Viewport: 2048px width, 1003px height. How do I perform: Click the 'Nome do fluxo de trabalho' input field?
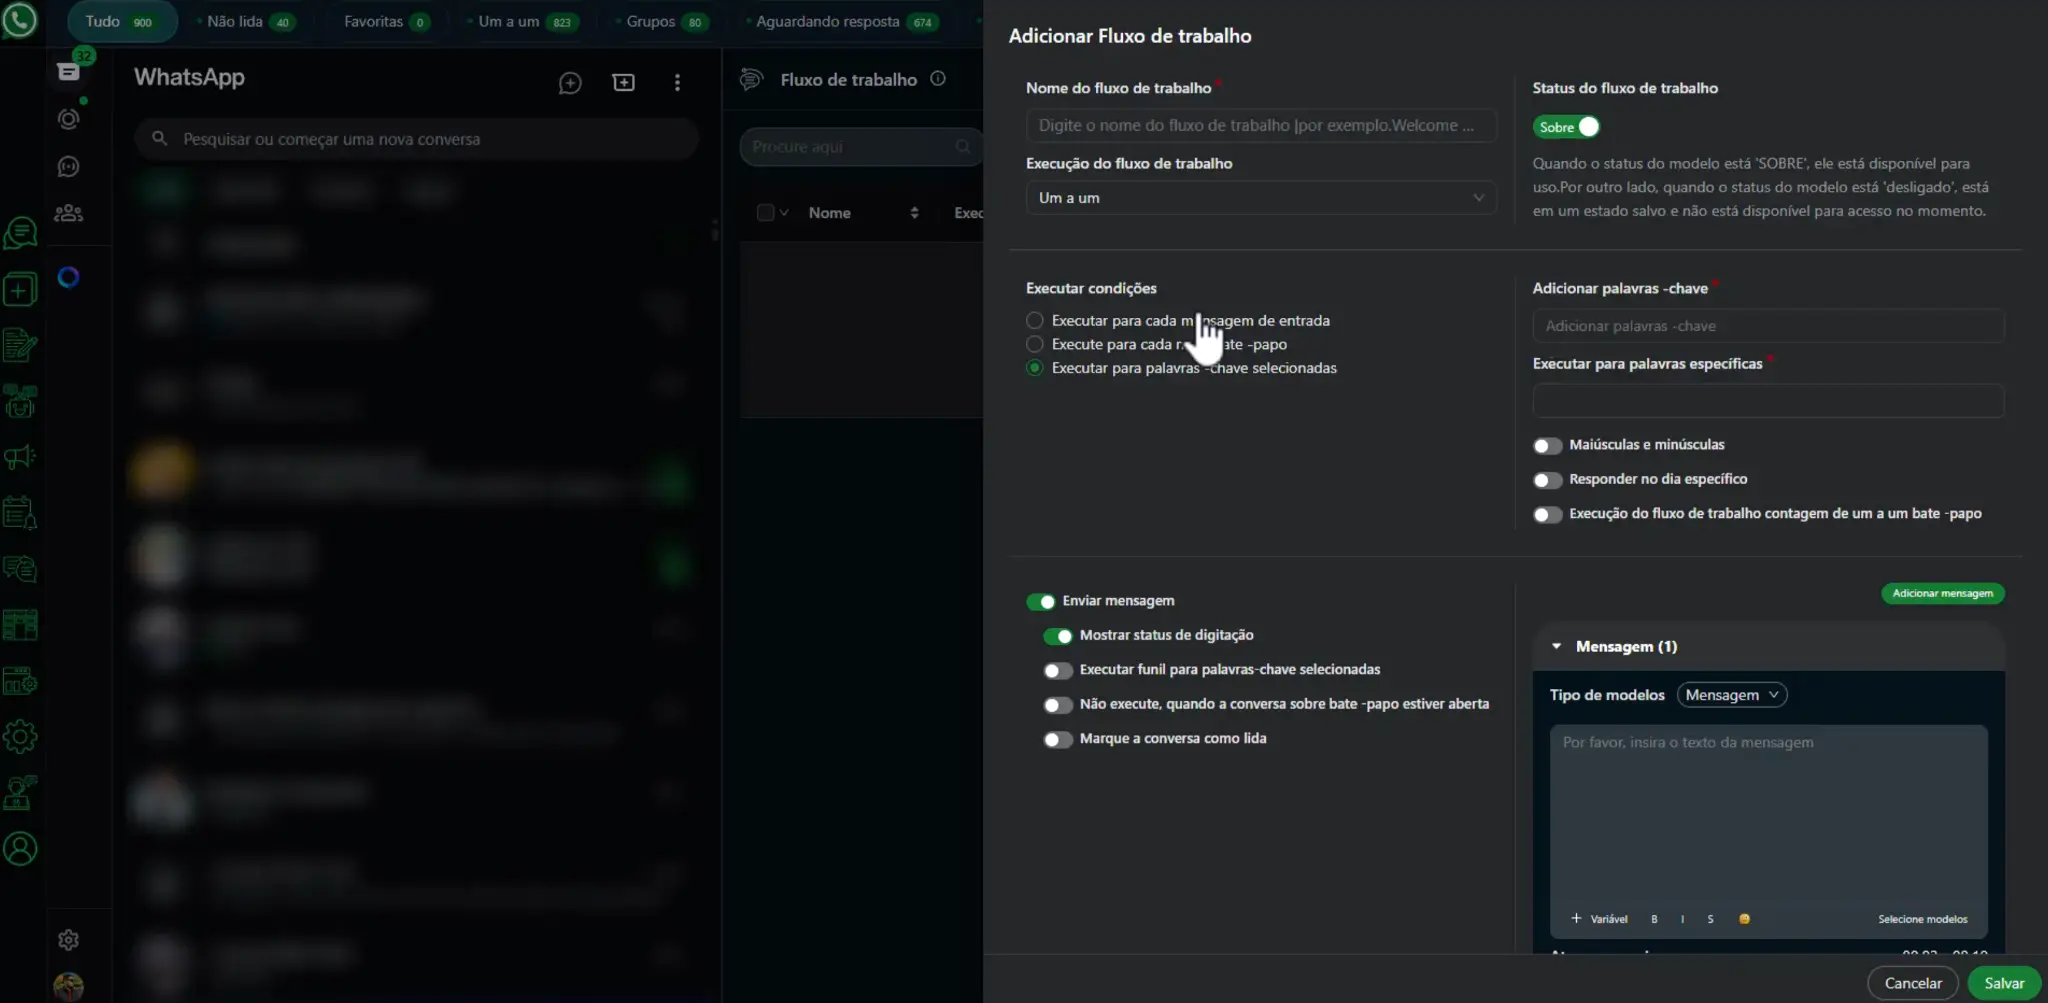point(1260,125)
